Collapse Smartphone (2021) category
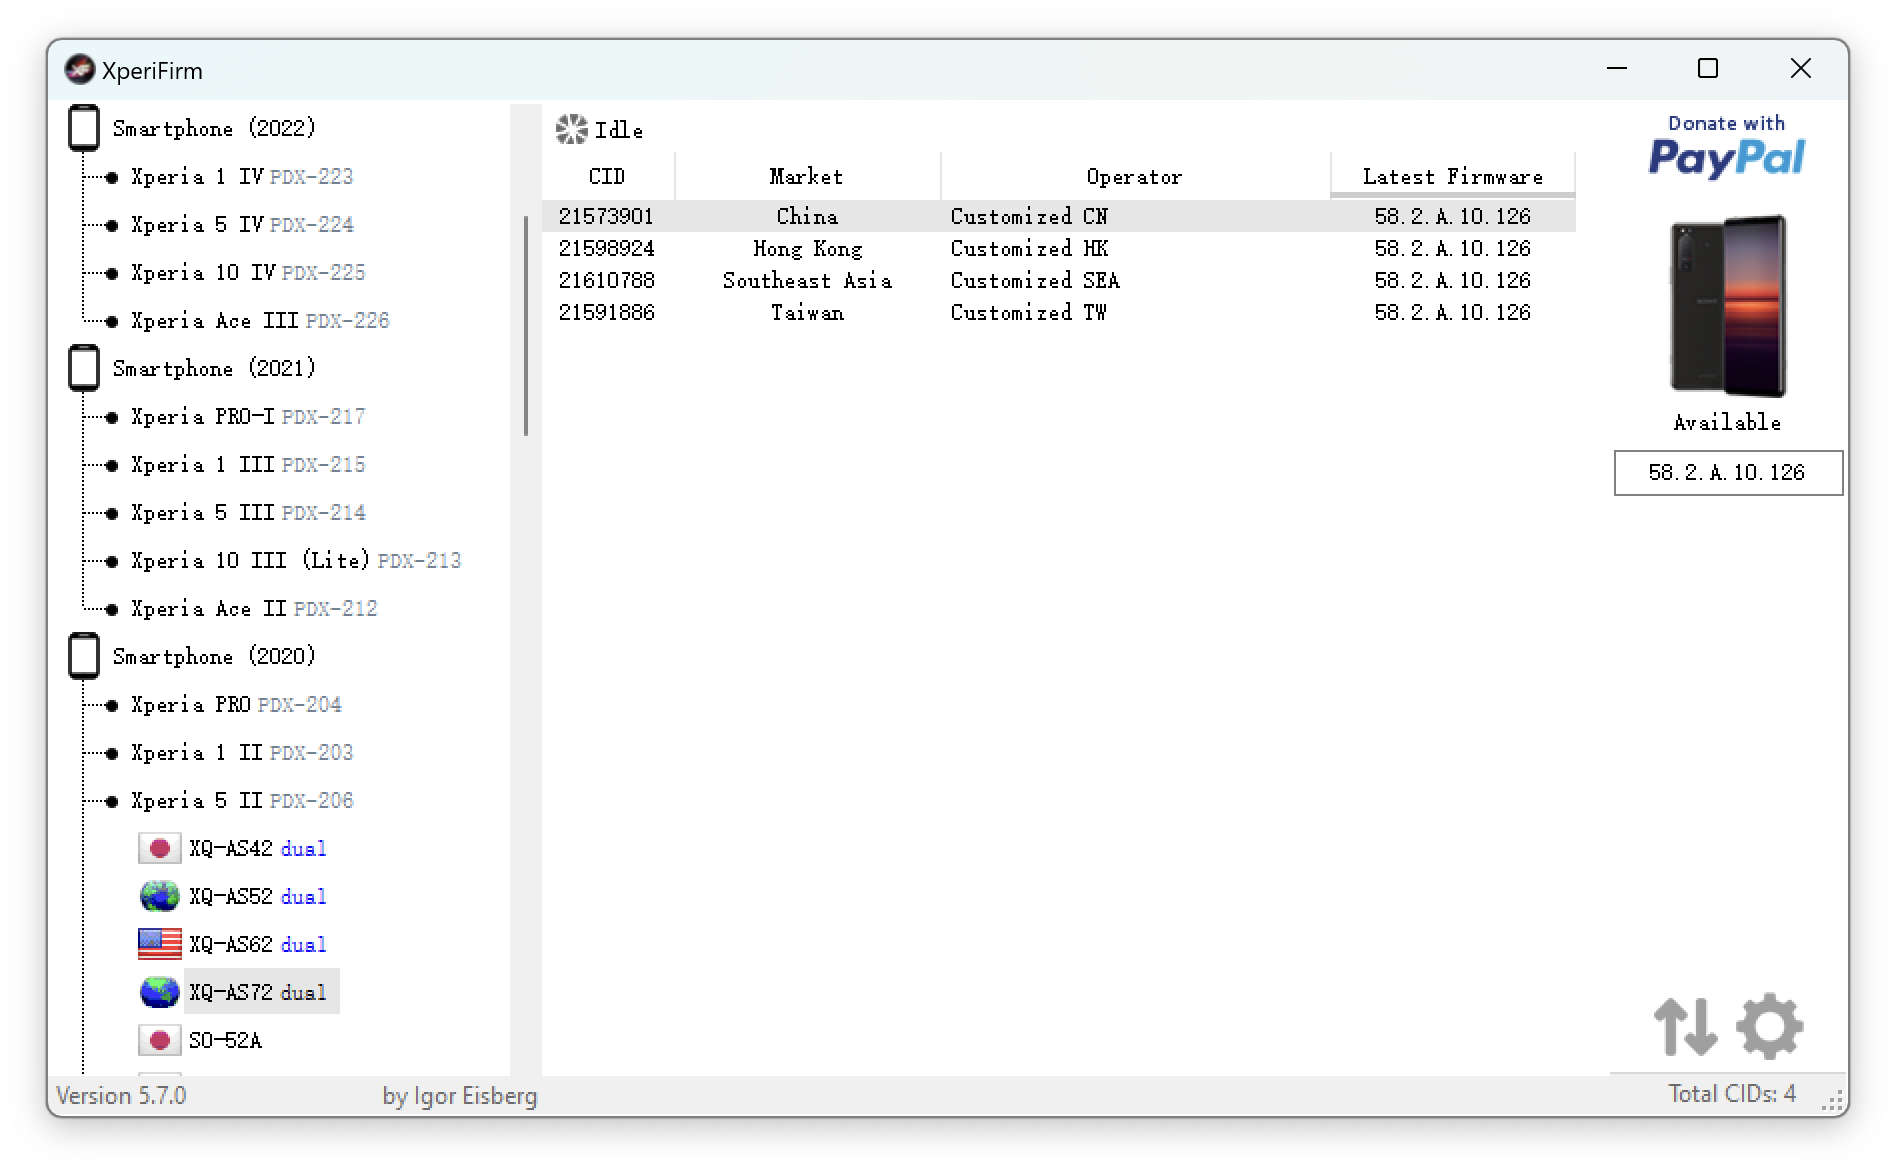1896x1172 pixels. tap(214, 368)
